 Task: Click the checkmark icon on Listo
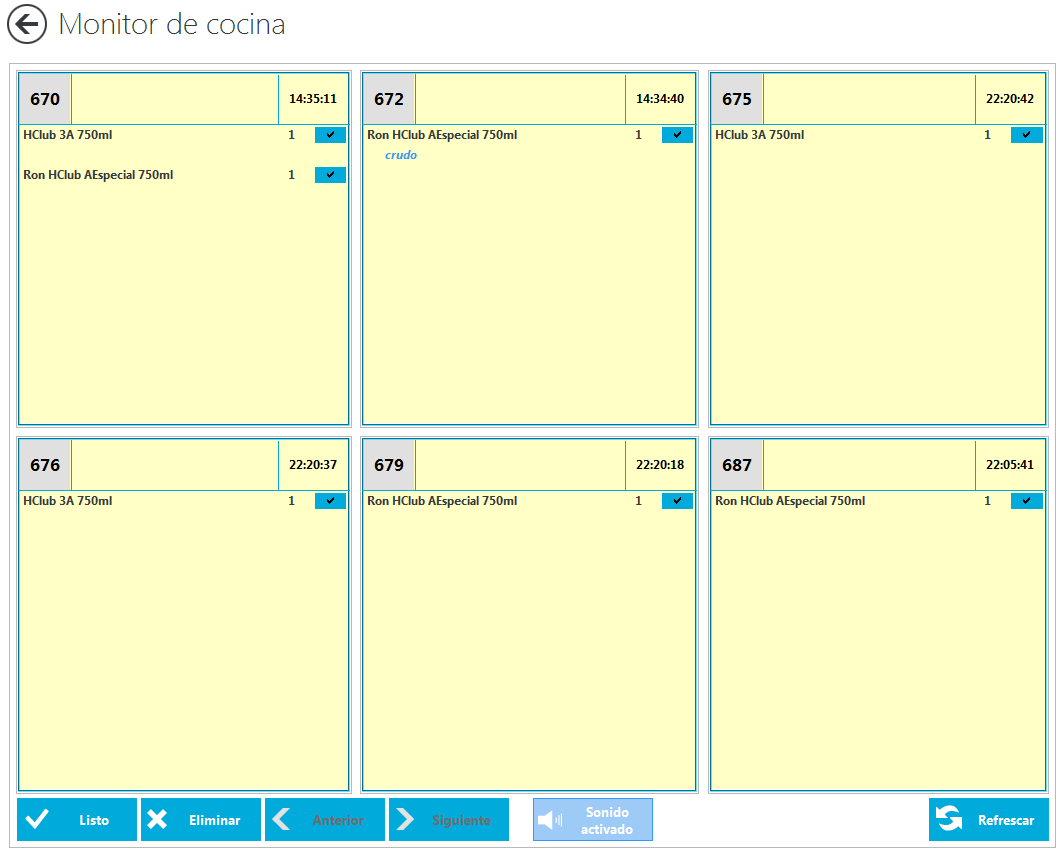pos(36,819)
